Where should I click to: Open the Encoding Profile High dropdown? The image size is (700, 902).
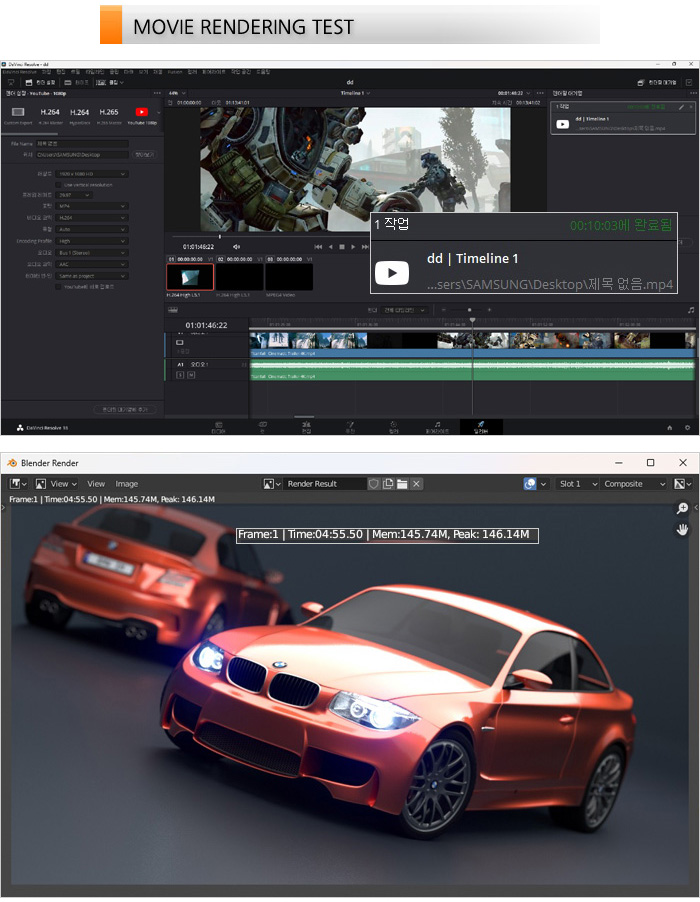[91, 241]
